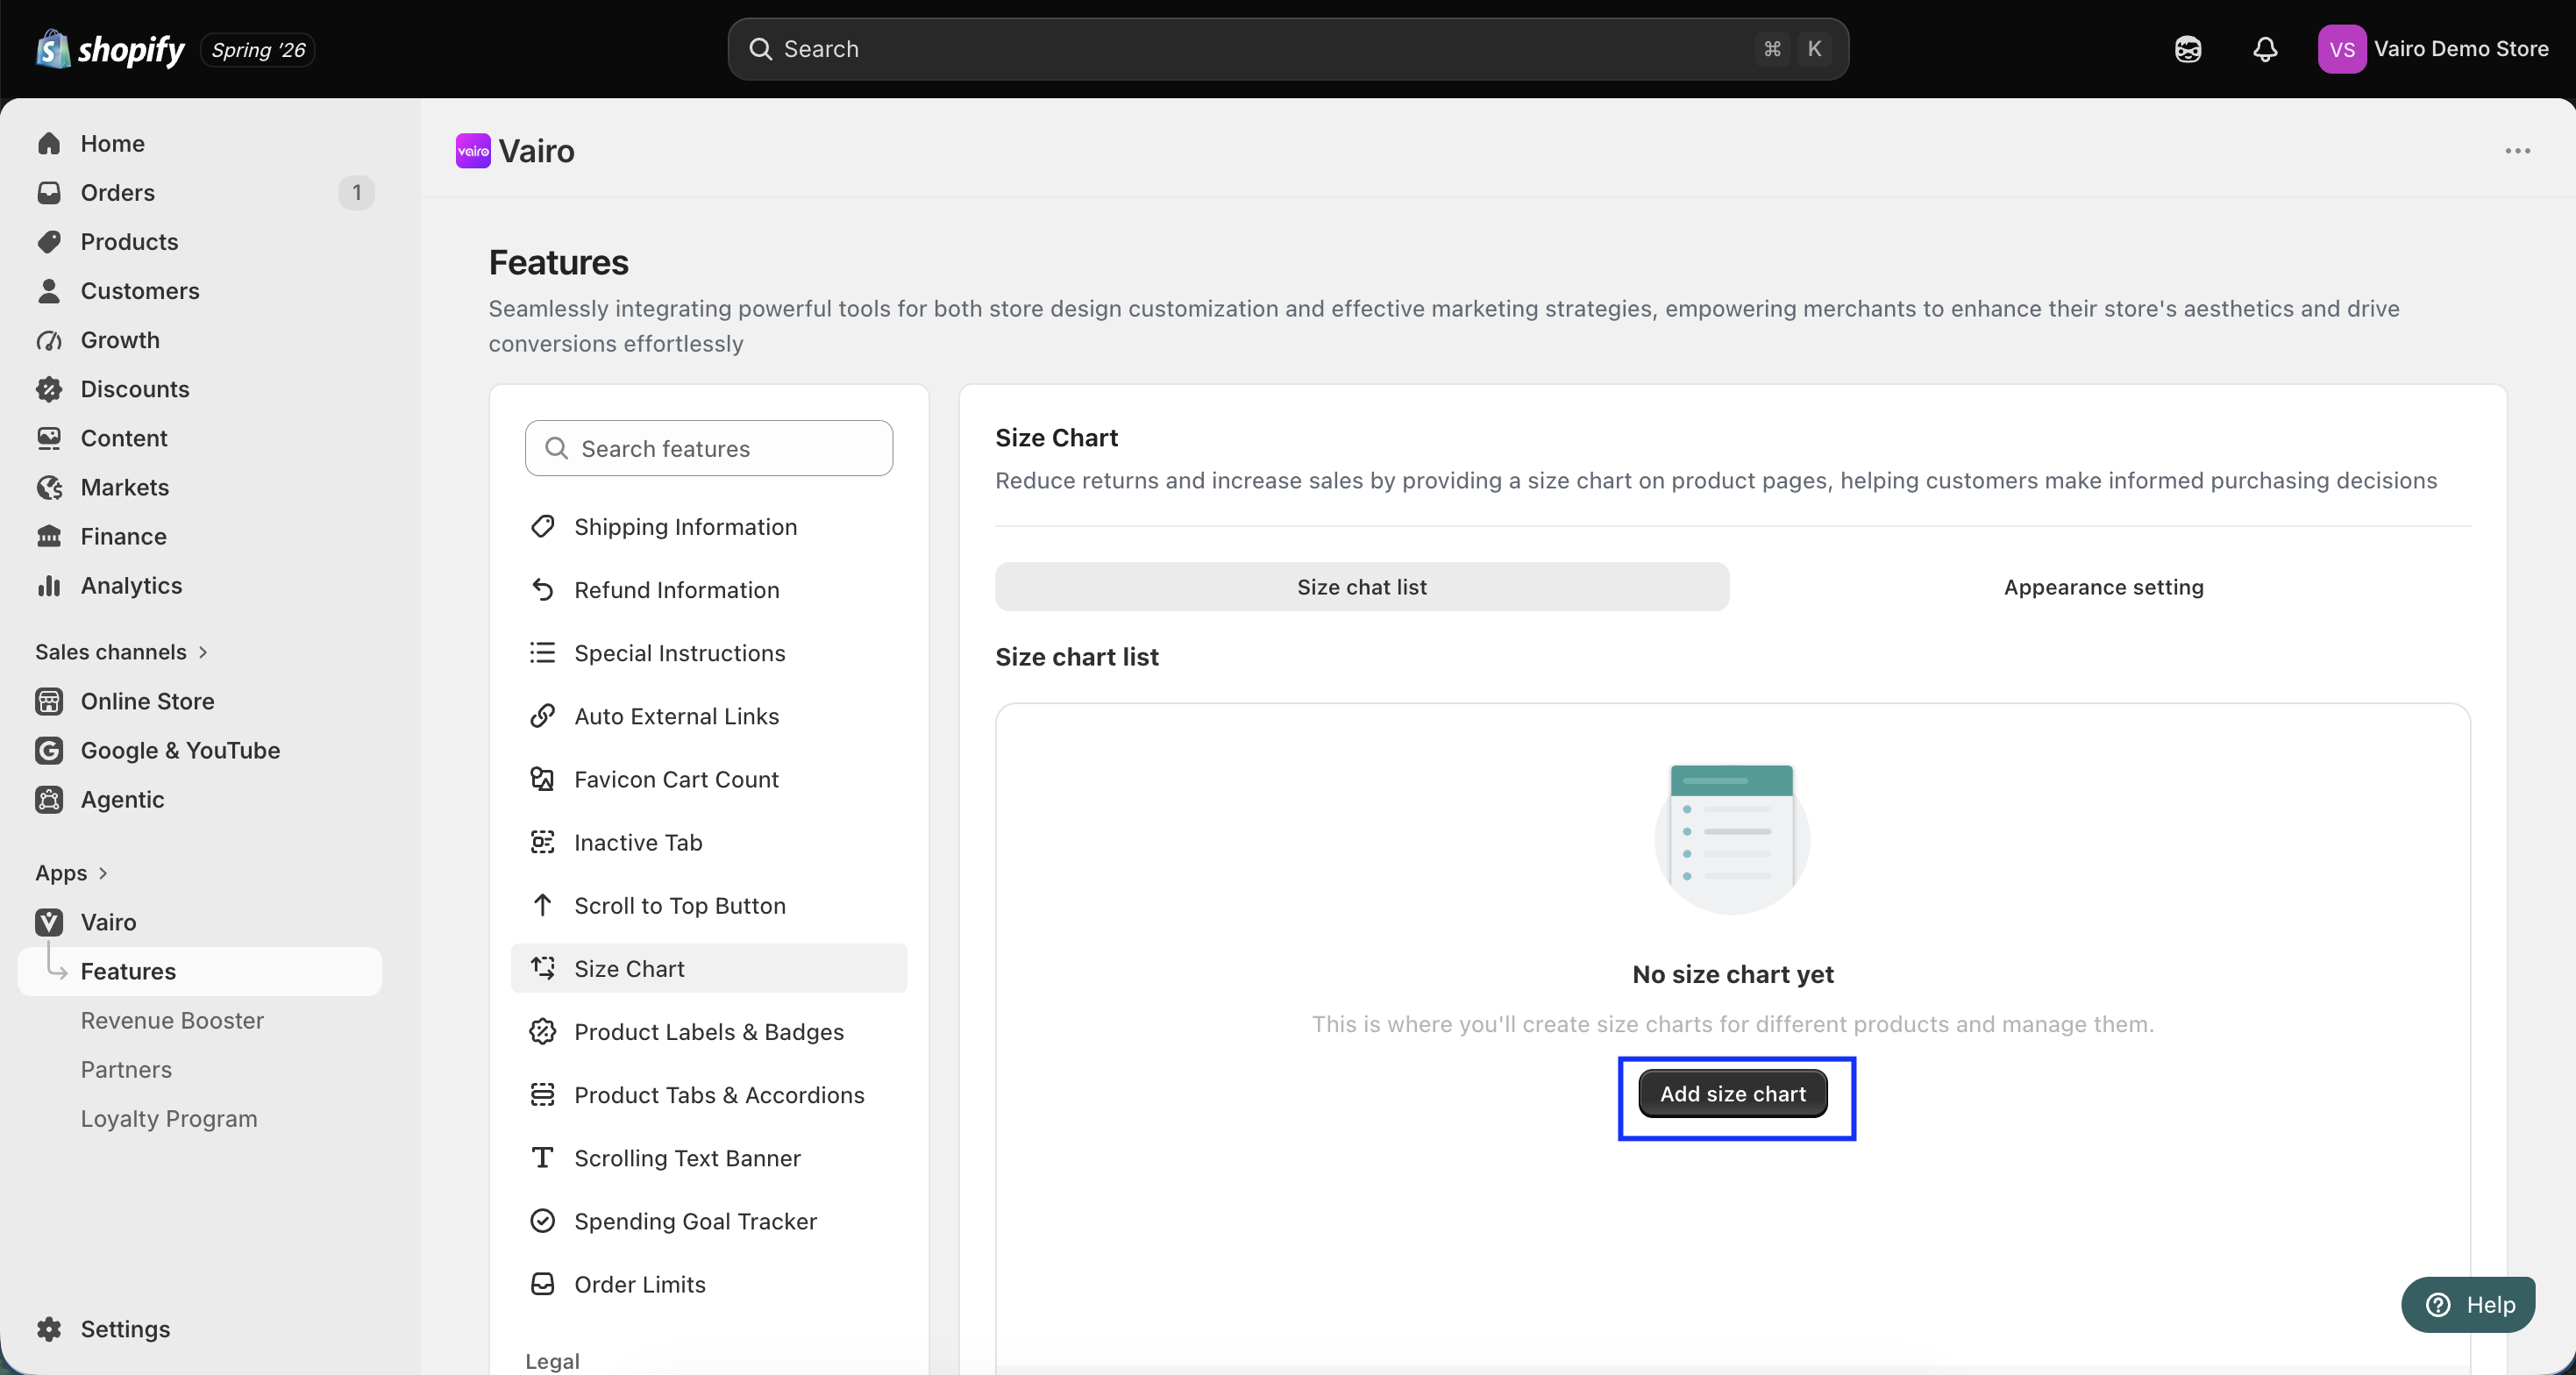
Task: Open the three-dot menu beside Vairo header
Action: (2517, 151)
